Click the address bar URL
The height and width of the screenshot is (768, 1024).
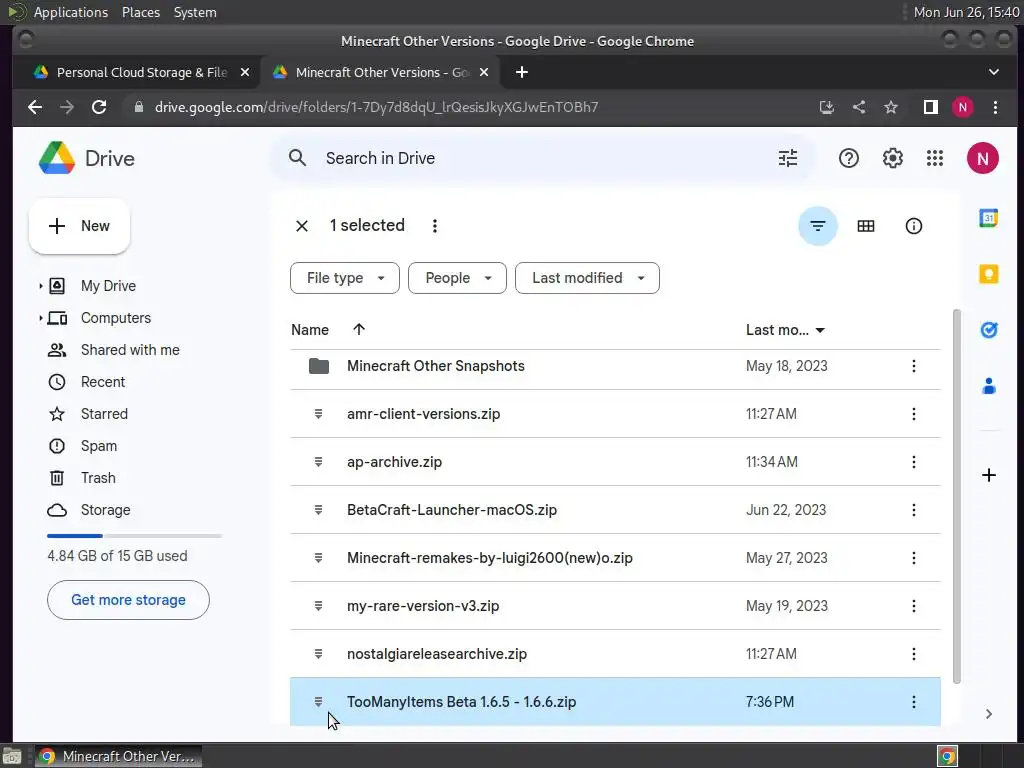pos(376,107)
